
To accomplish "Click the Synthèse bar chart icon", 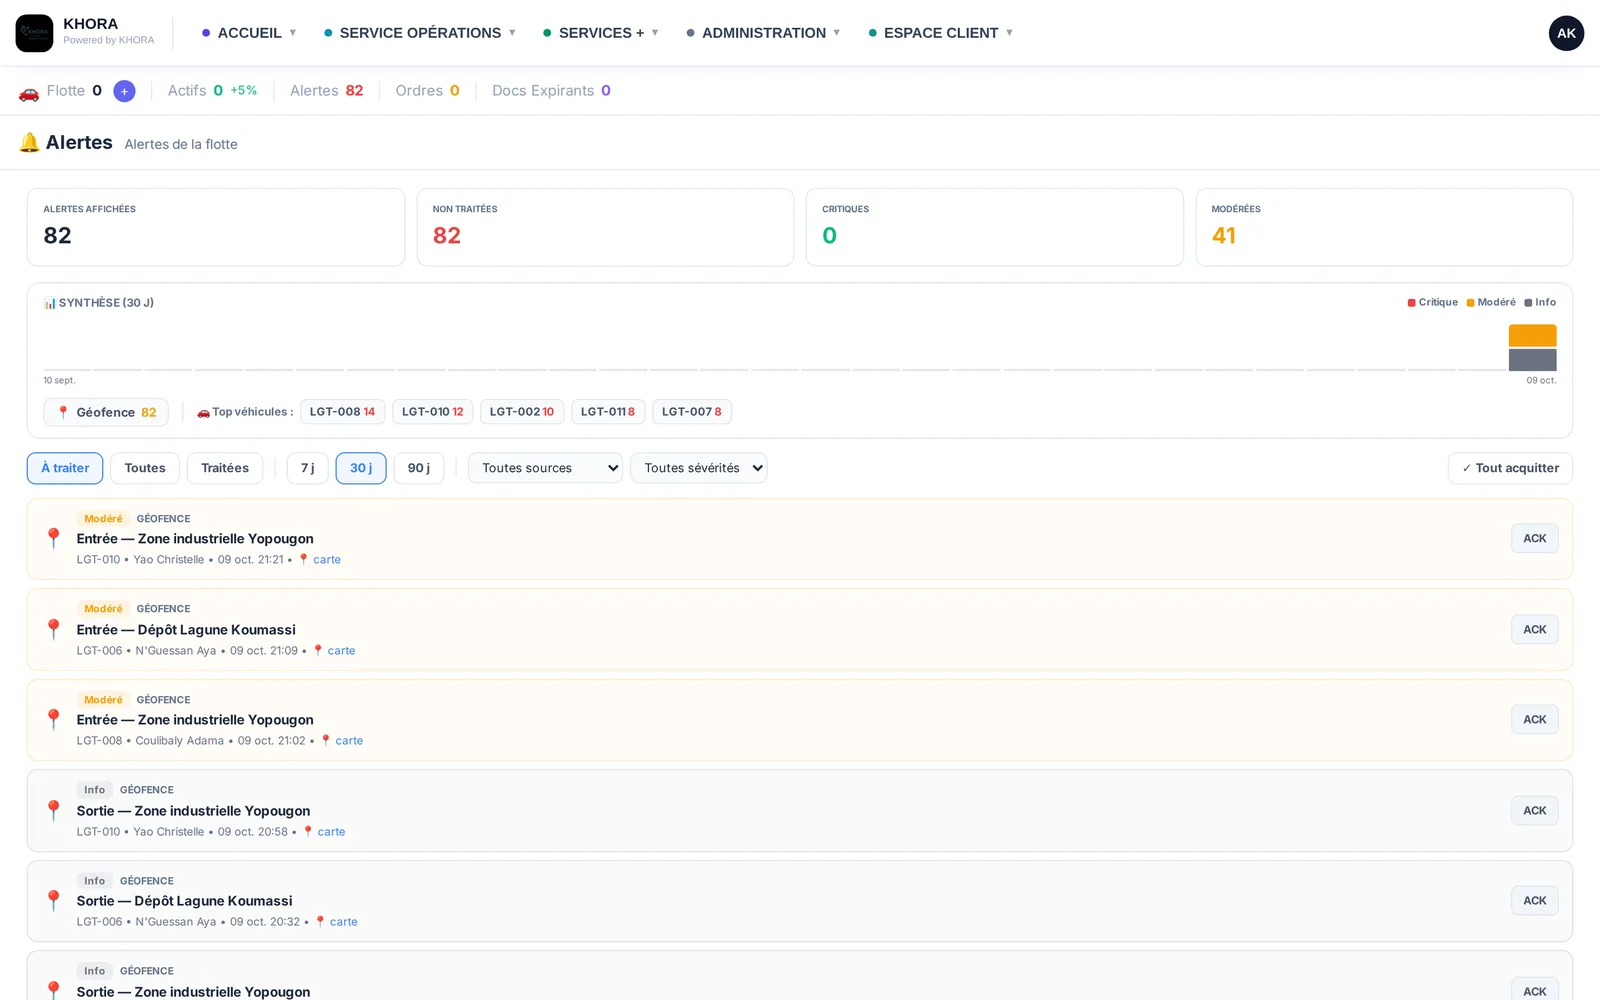I will point(49,303).
